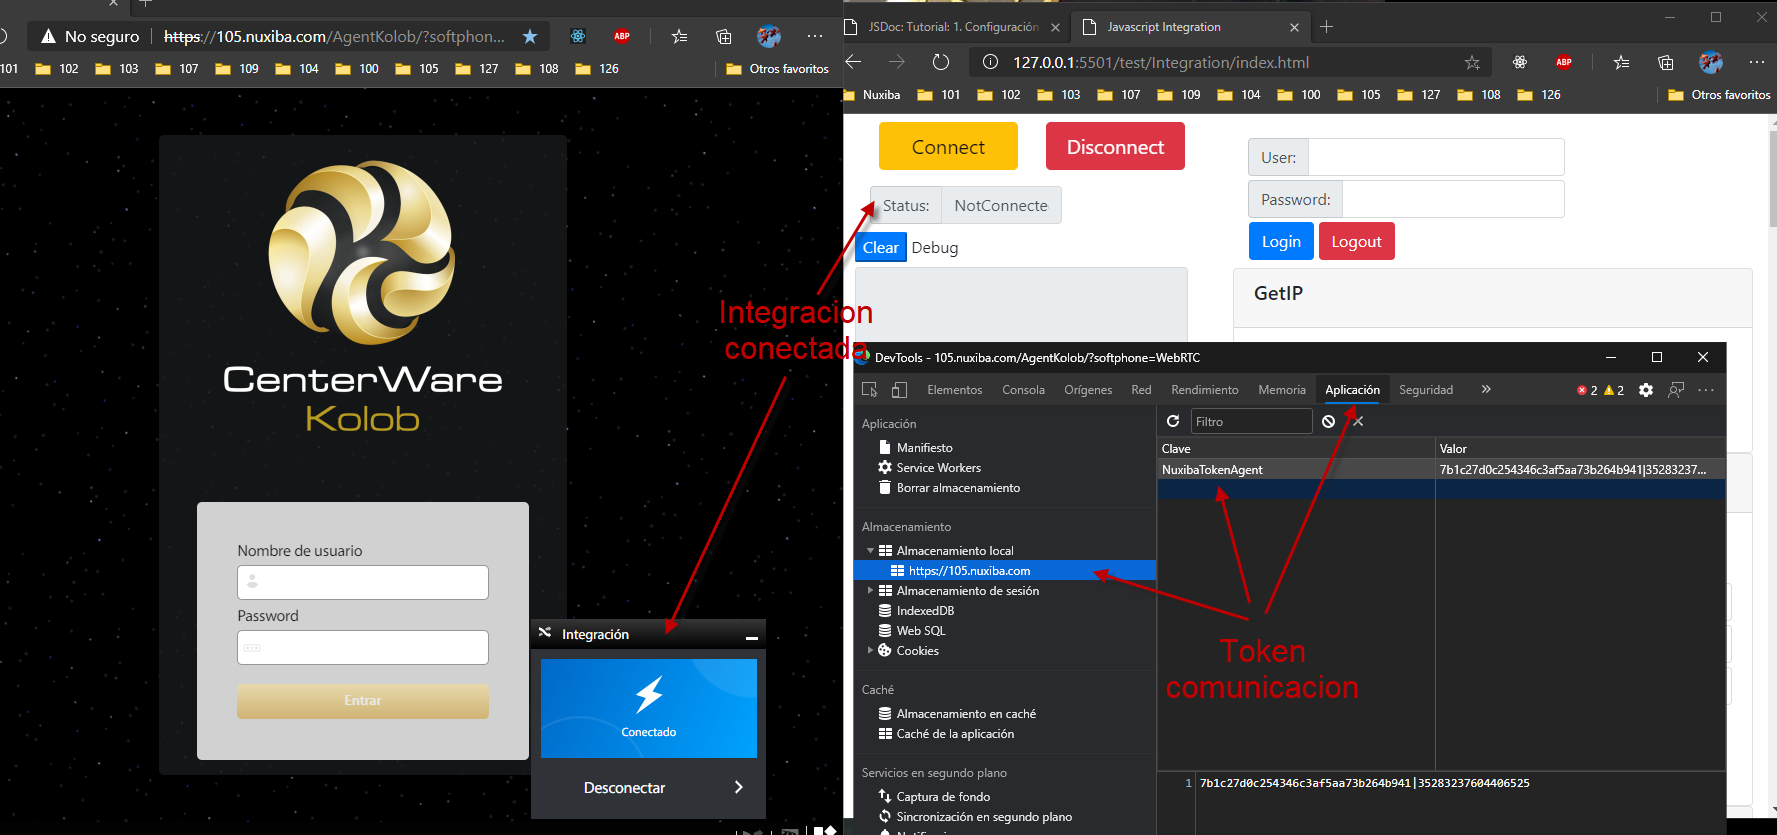Click the Kolob Password field
Viewport: 1777px width, 835px height.
point(363,647)
